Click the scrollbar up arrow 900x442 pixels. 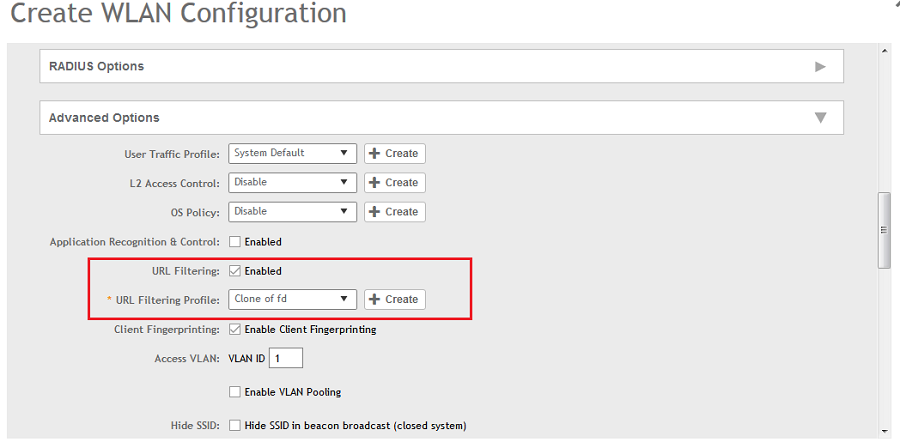(x=883, y=51)
